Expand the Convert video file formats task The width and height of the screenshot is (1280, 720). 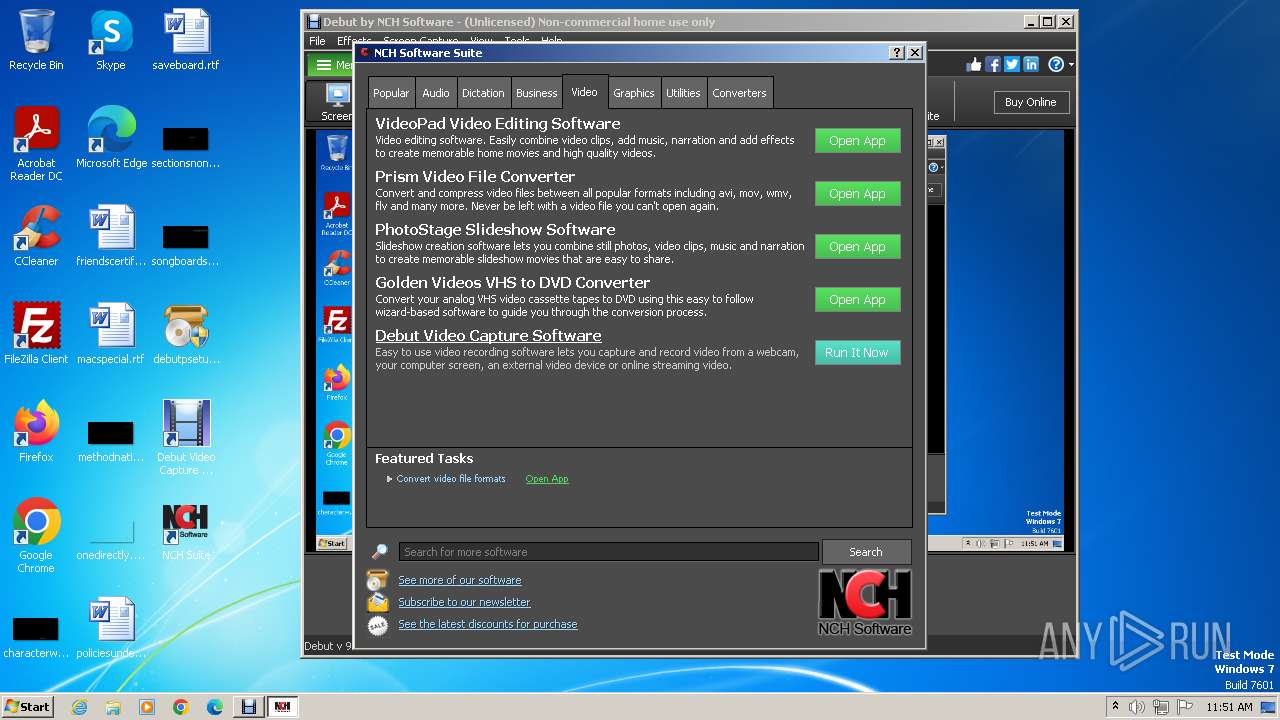click(390, 479)
